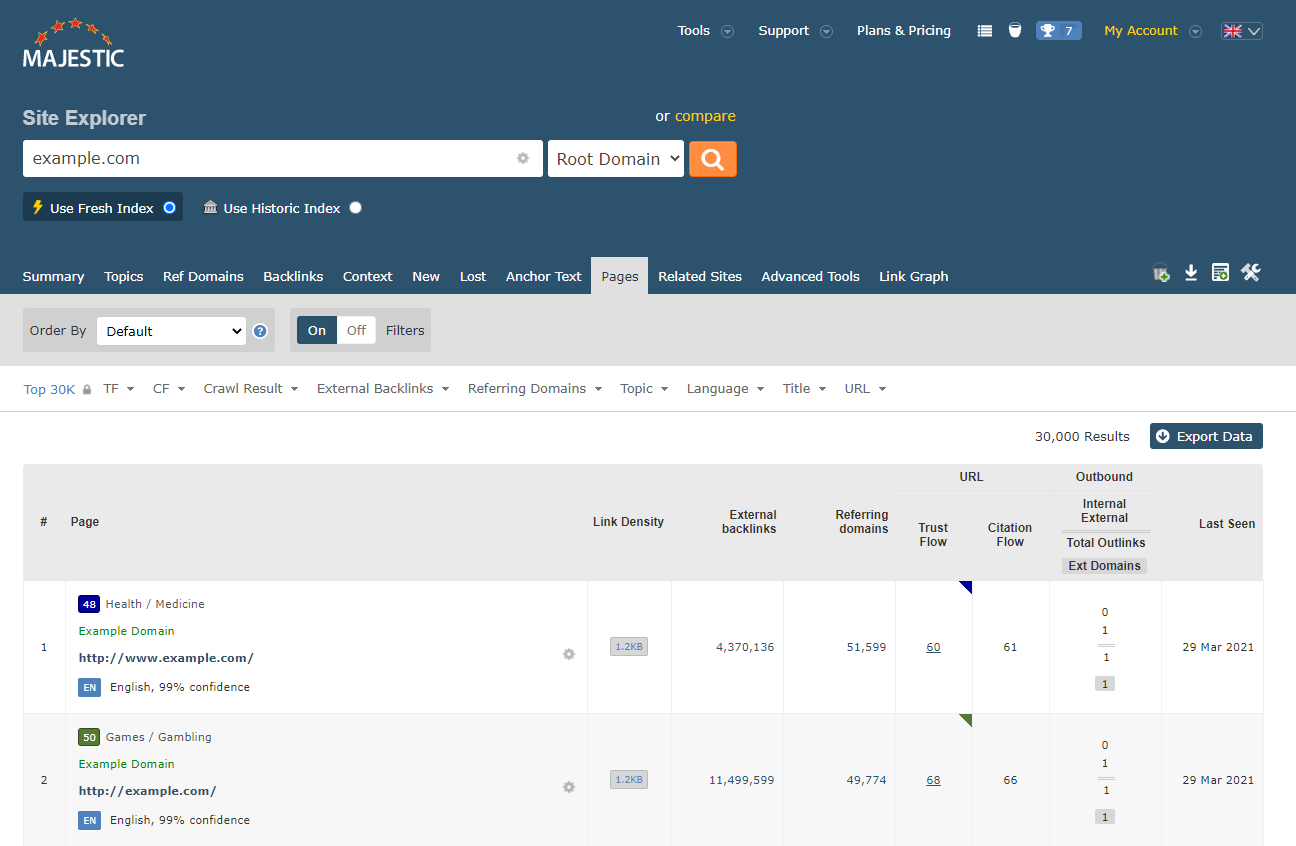Viewport: 1296px width, 846px height.
Task: Click ext domains badge 1 in row 2
Action: tap(1105, 817)
